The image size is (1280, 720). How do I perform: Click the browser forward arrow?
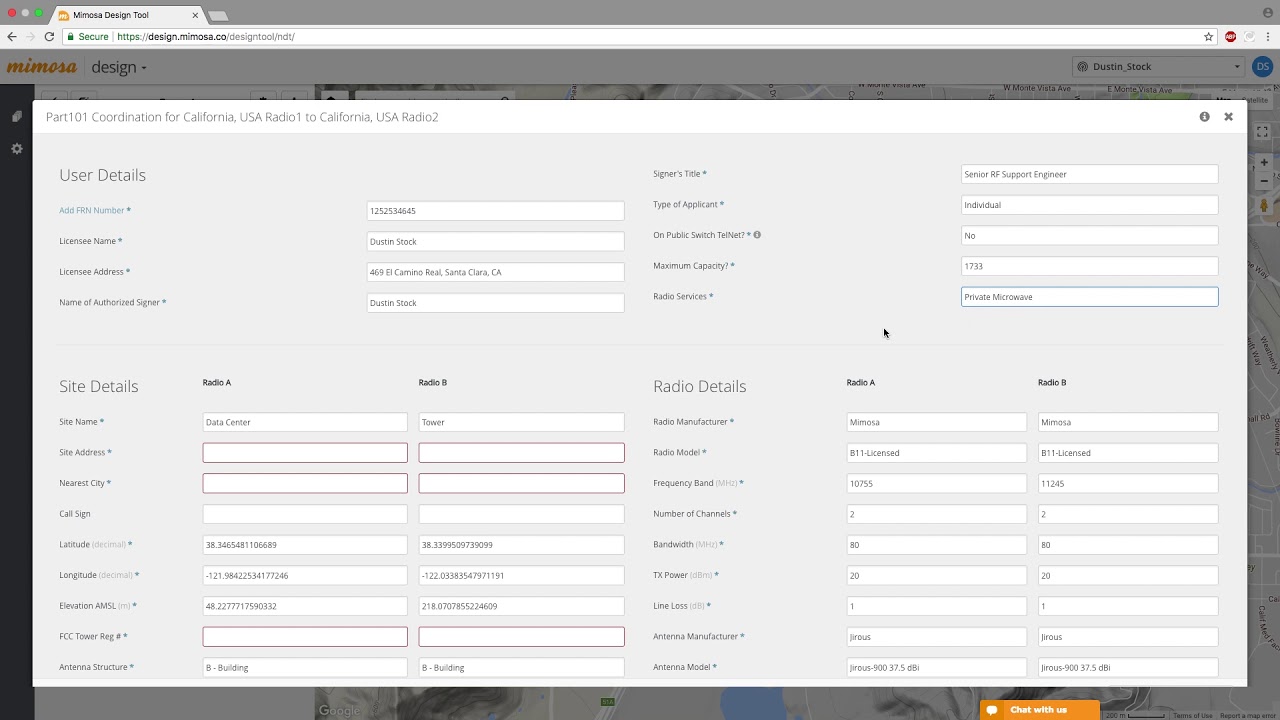tap(30, 37)
